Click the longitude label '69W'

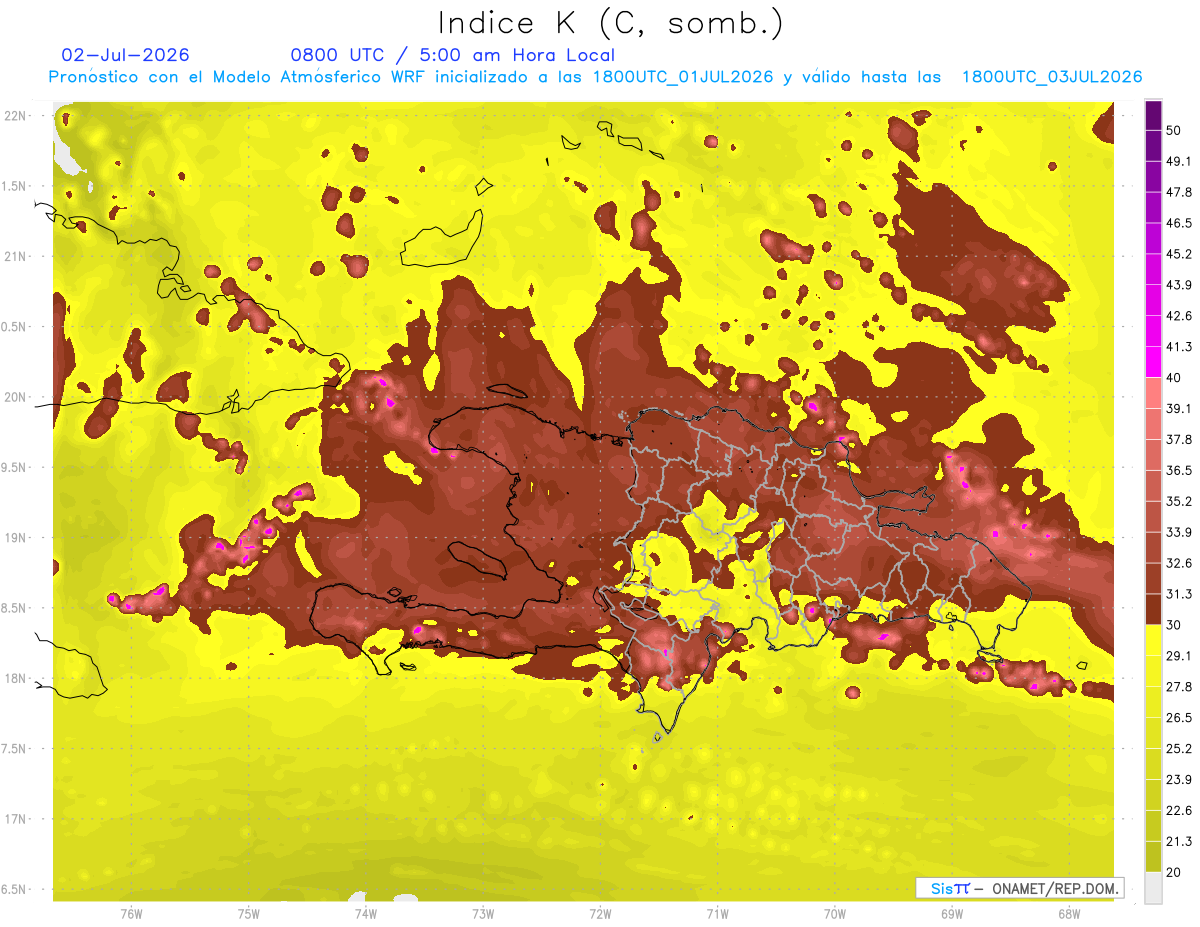click(x=952, y=914)
